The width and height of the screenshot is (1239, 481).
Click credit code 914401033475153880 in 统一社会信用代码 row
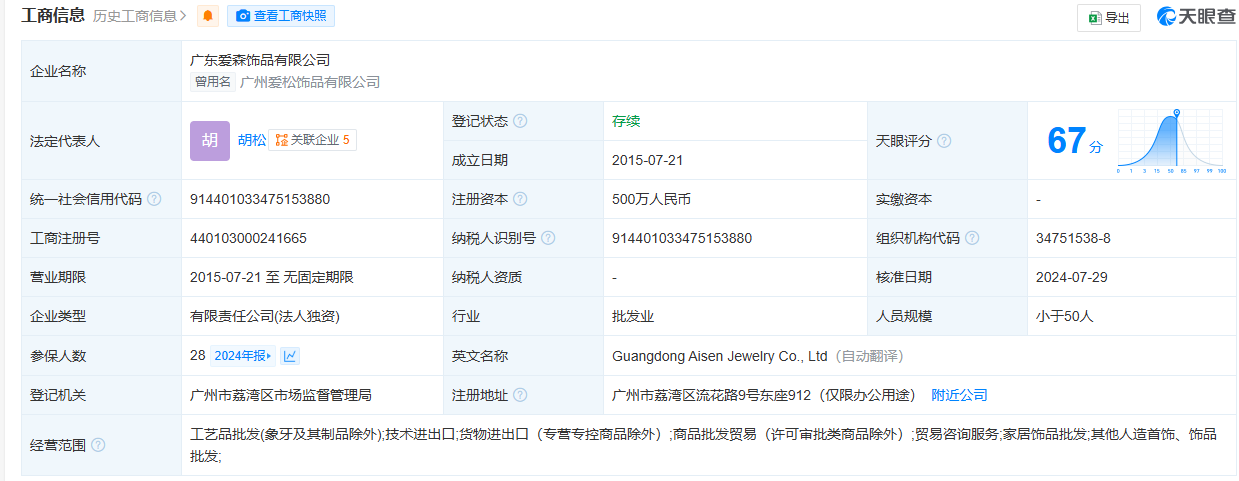pos(260,199)
